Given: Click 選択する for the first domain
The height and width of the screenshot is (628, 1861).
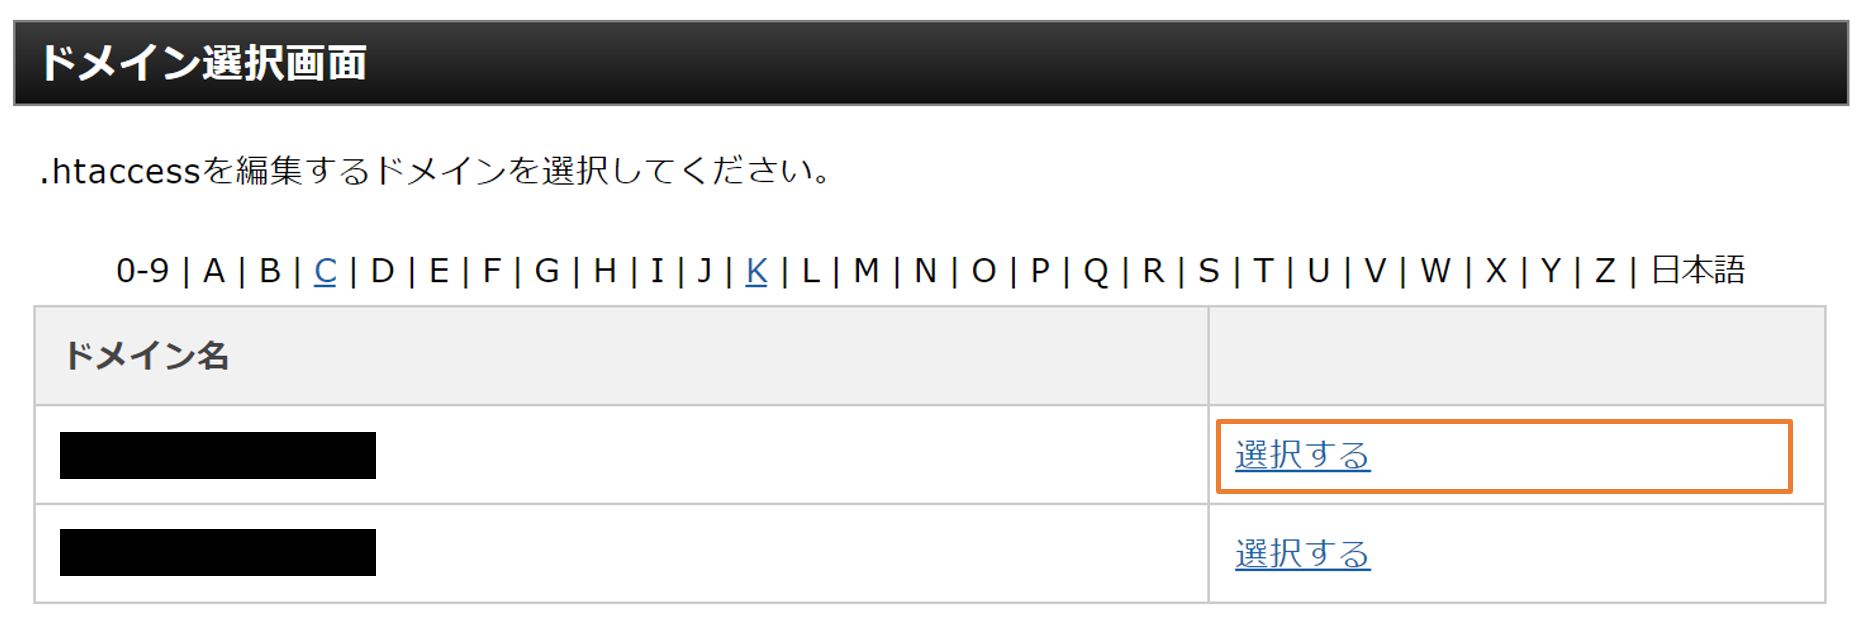Looking at the screenshot, I should [x=1300, y=455].
